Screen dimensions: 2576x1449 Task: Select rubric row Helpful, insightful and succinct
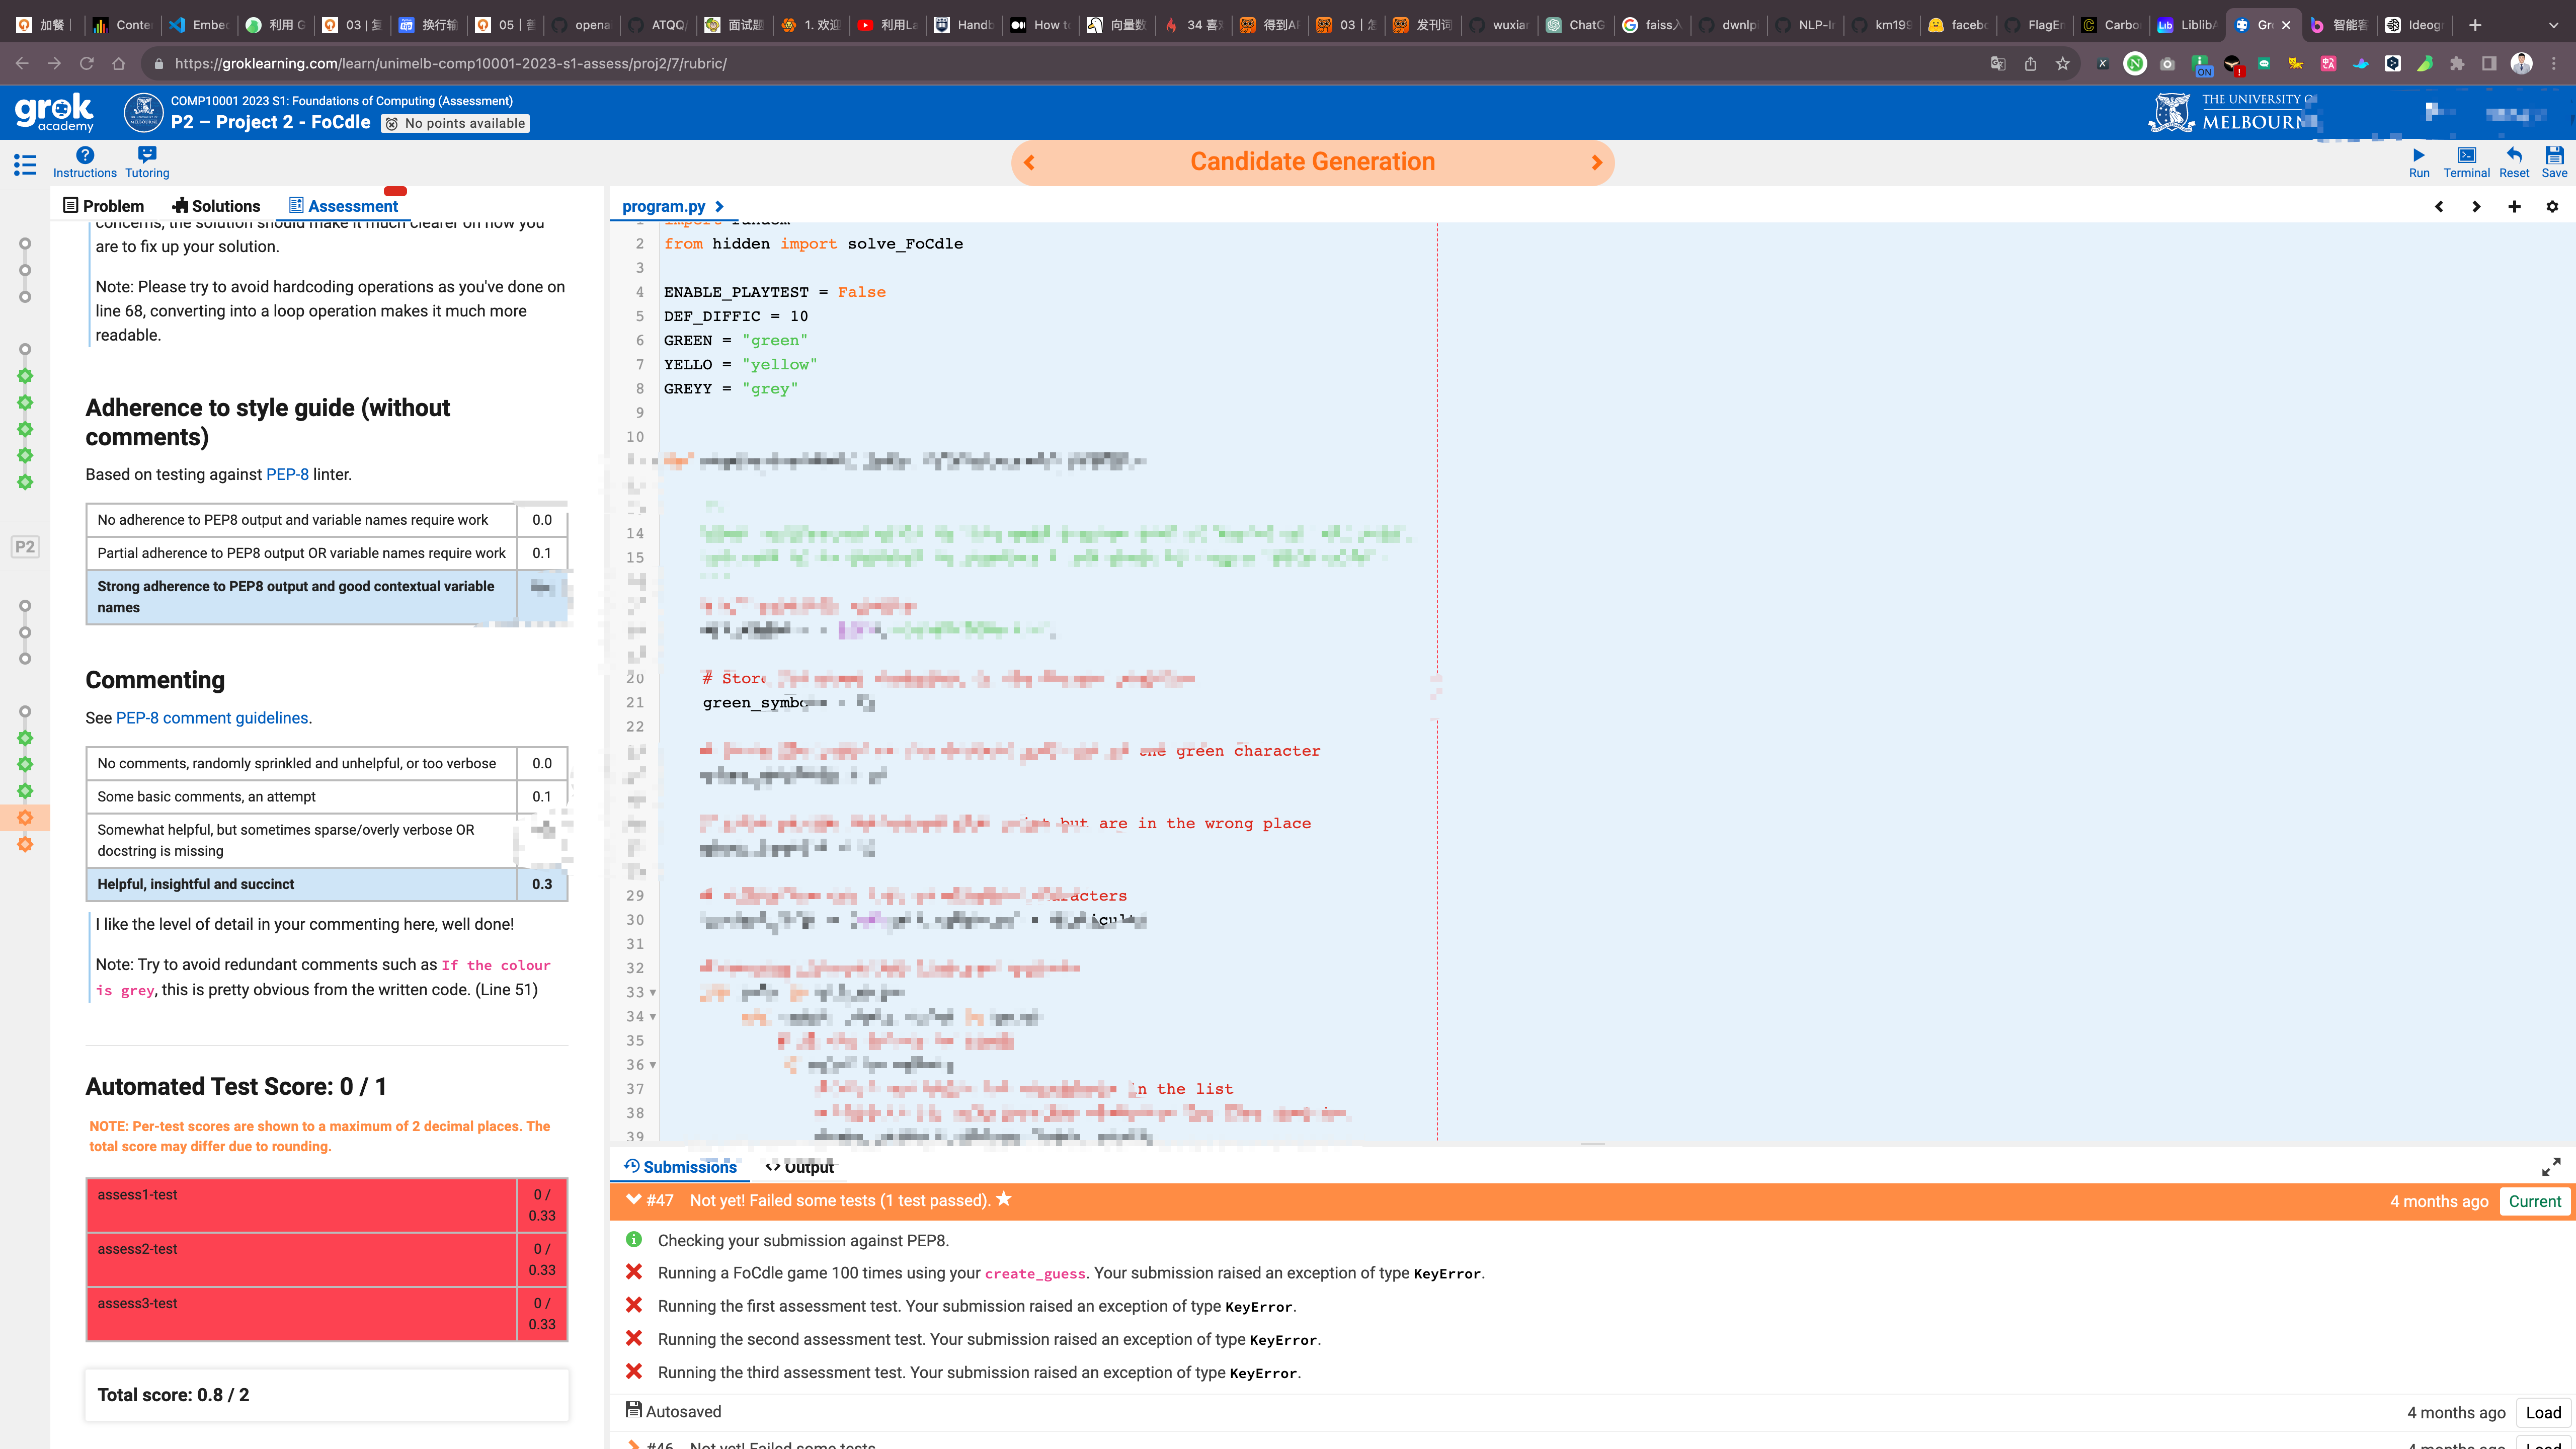click(x=327, y=884)
